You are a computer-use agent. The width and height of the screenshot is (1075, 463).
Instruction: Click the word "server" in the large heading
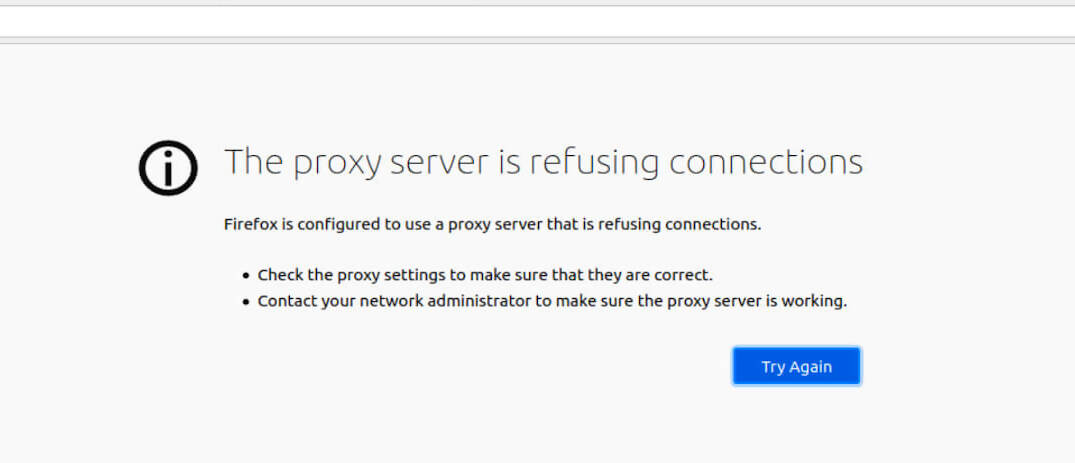tap(442, 161)
